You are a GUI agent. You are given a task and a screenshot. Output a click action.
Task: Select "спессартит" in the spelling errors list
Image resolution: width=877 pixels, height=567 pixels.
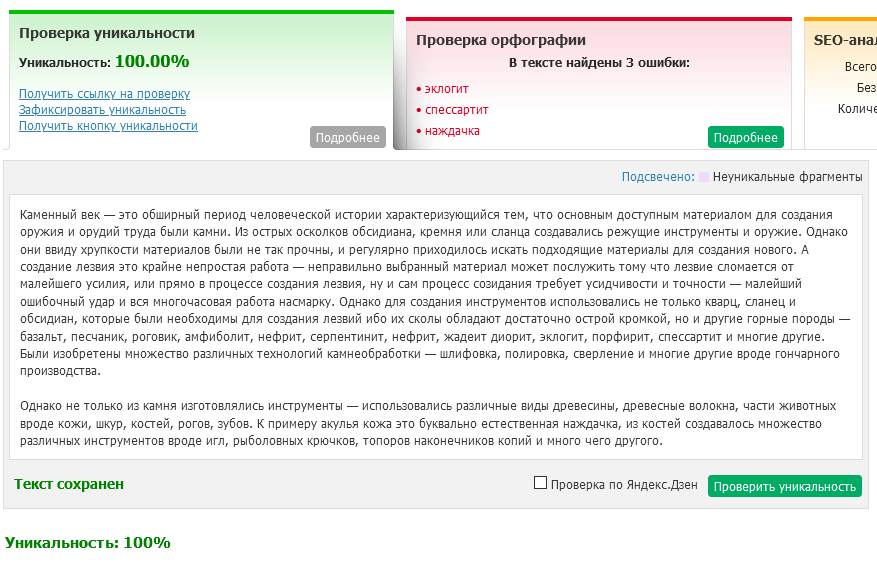(456, 110)
